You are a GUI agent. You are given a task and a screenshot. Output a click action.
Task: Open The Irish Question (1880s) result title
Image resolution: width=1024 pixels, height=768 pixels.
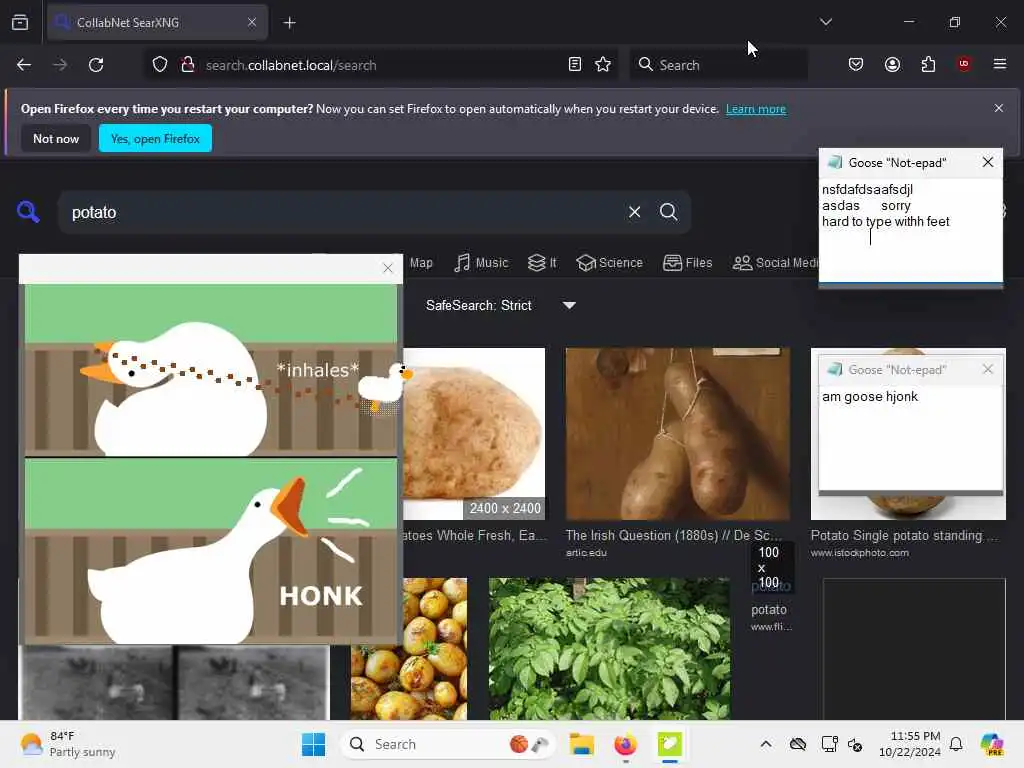673,536
